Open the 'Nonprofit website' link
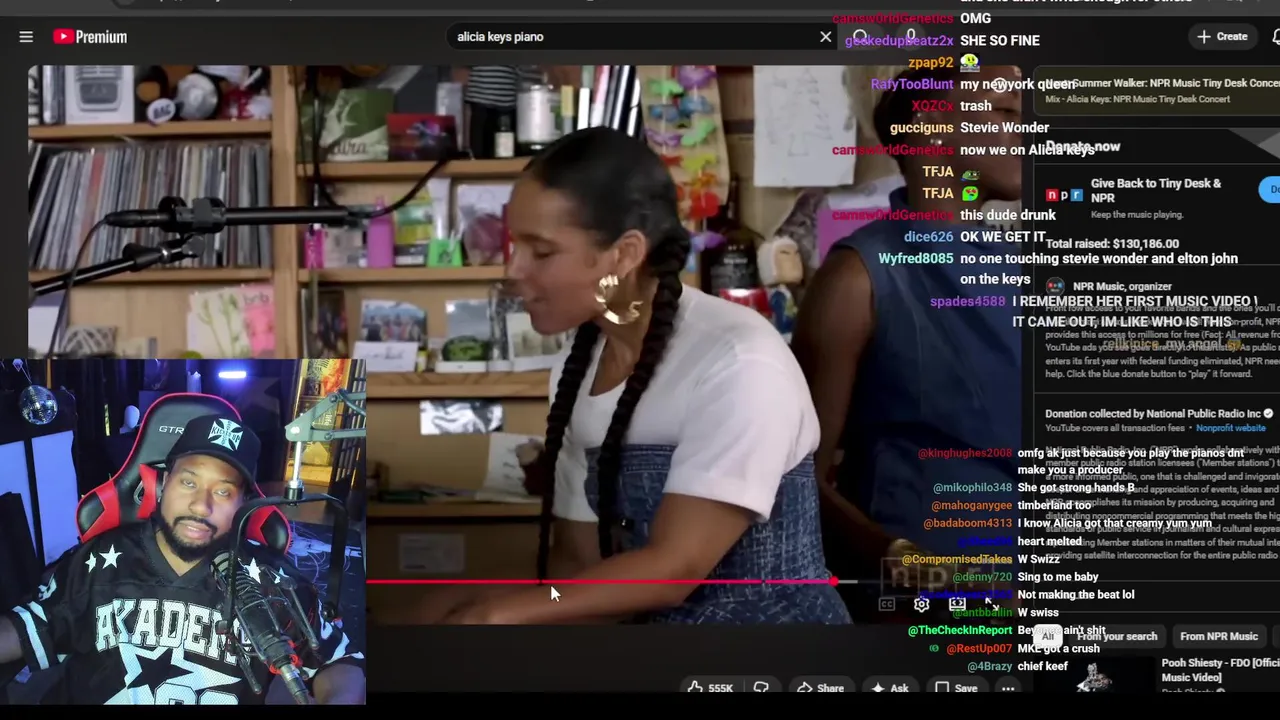 (1230, 428)
